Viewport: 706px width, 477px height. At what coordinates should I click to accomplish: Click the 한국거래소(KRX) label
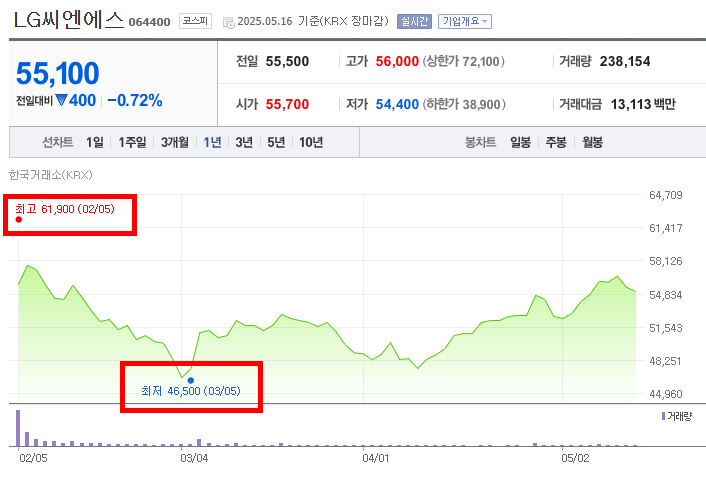tap(50, 175)
